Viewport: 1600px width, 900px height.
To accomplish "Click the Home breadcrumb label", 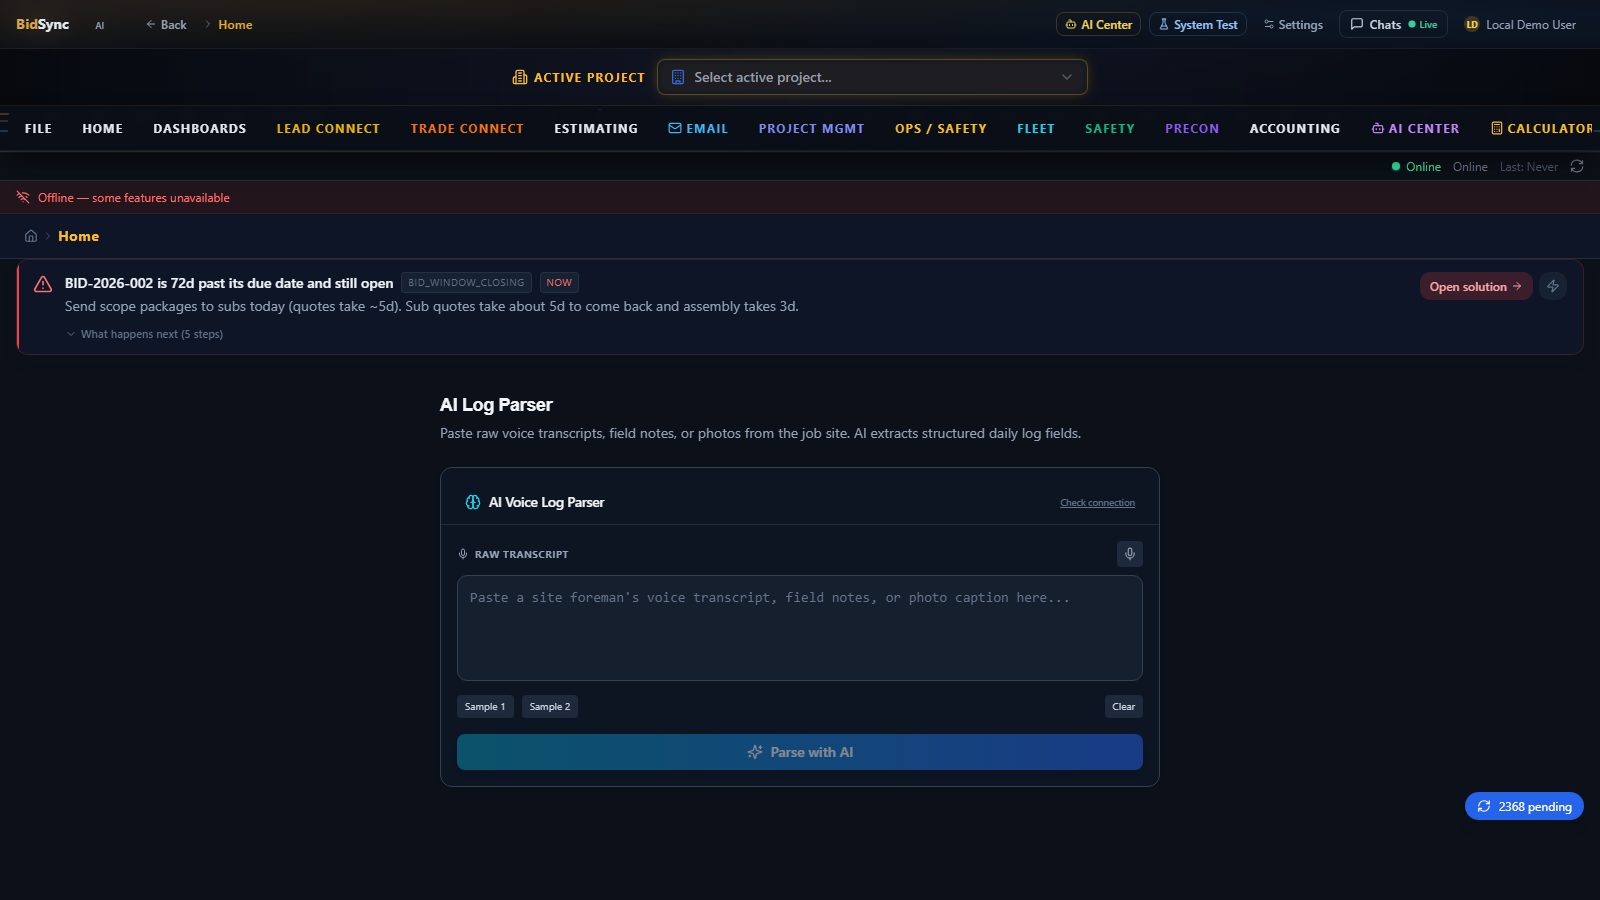I will click(78, 236).
